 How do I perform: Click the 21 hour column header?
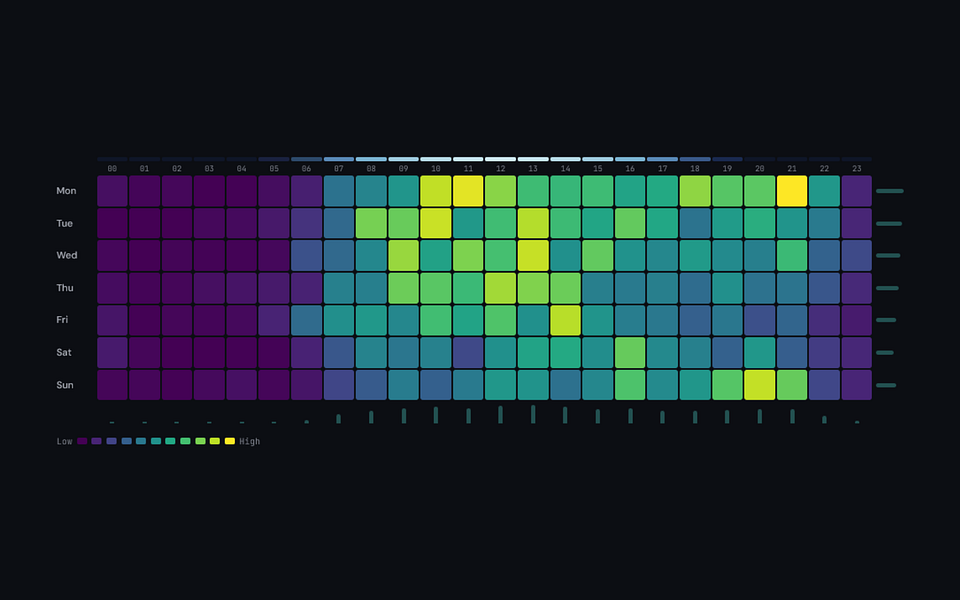(x=792, y=168)
